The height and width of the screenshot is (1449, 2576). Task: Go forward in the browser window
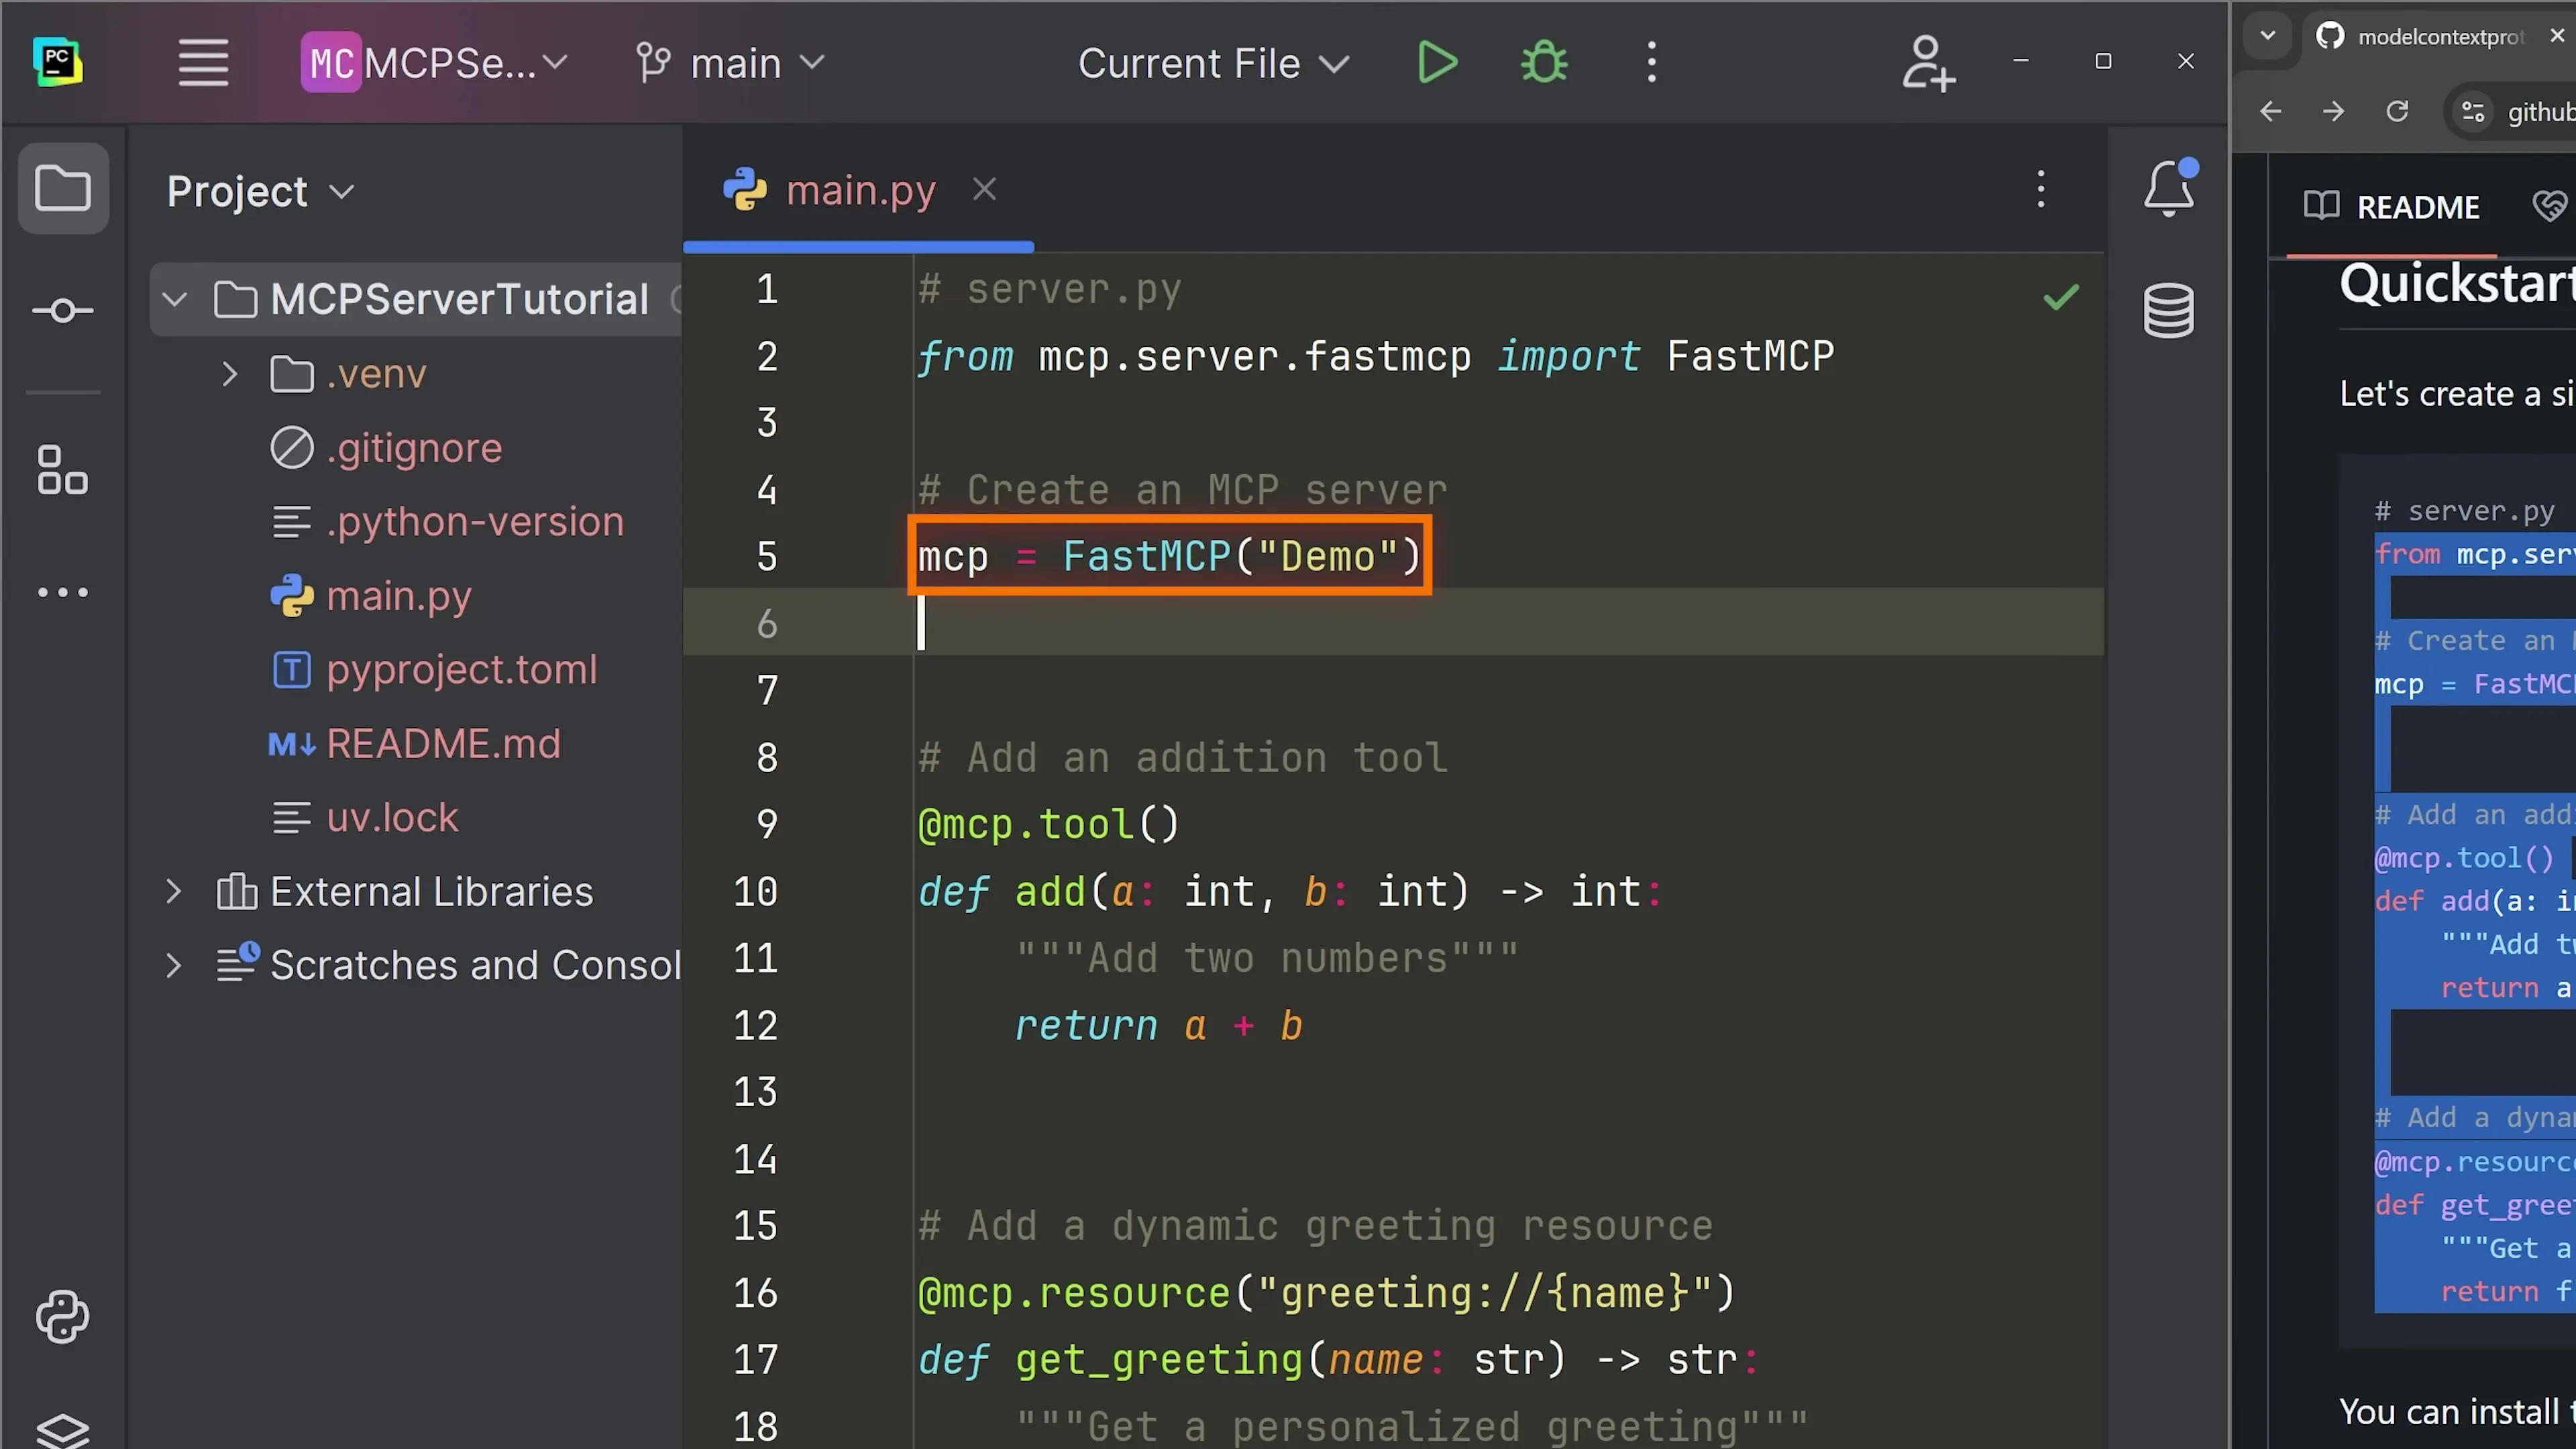(2333, 111)
